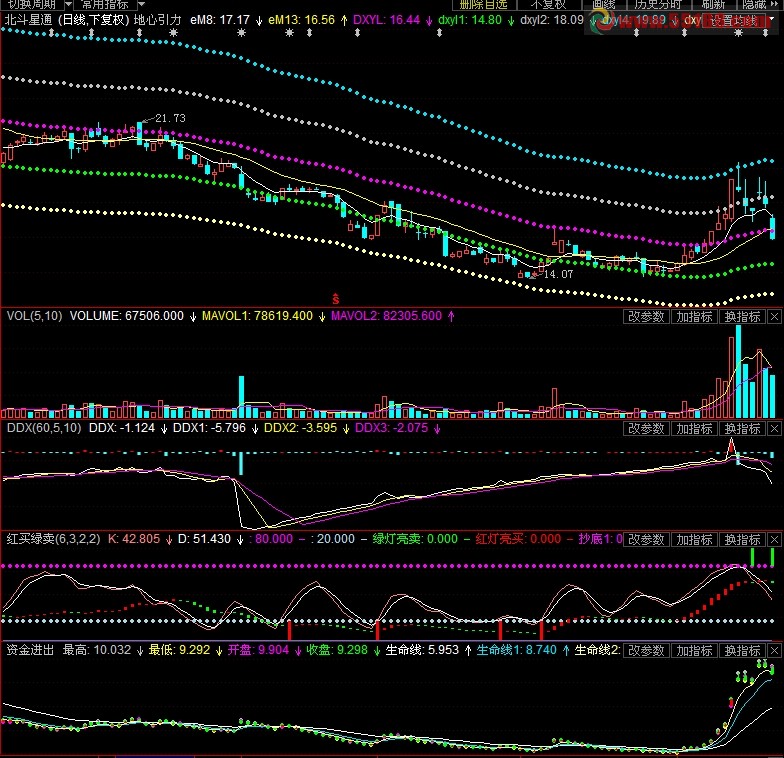784x758 pixels.
Task: Click 加指标 in the 红买绿卖 panel
Action: (694, 540)
